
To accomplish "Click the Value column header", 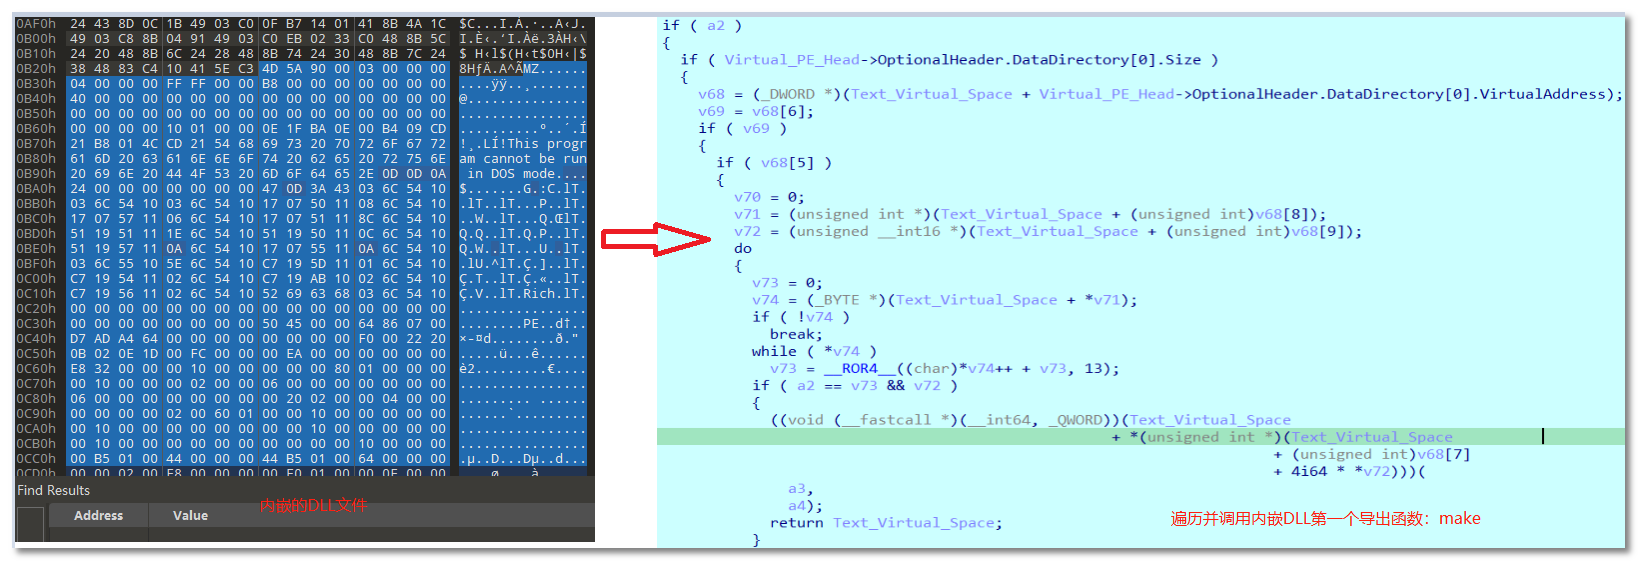I will pyautogui.click(x=190, y=516).
